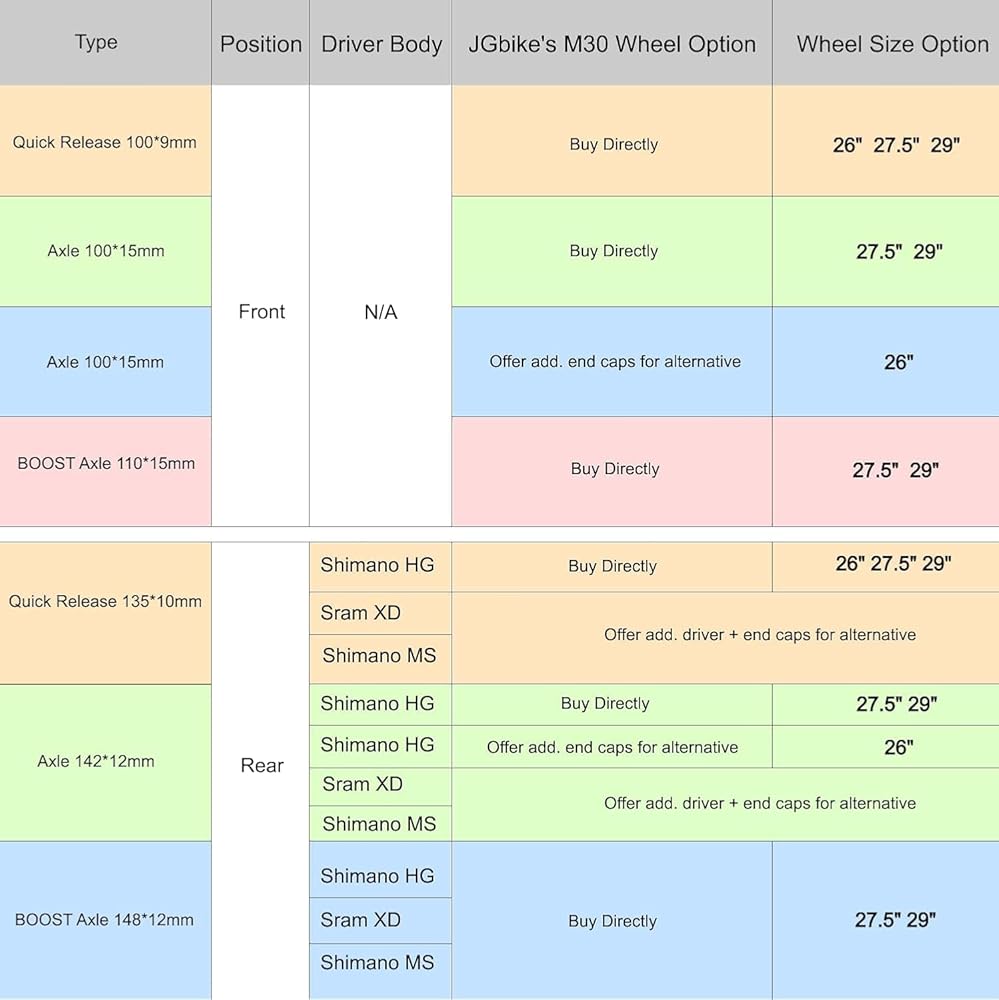
Task: Select the "Quick Release 100*9mm" type cell
Action: pos(105,142)
